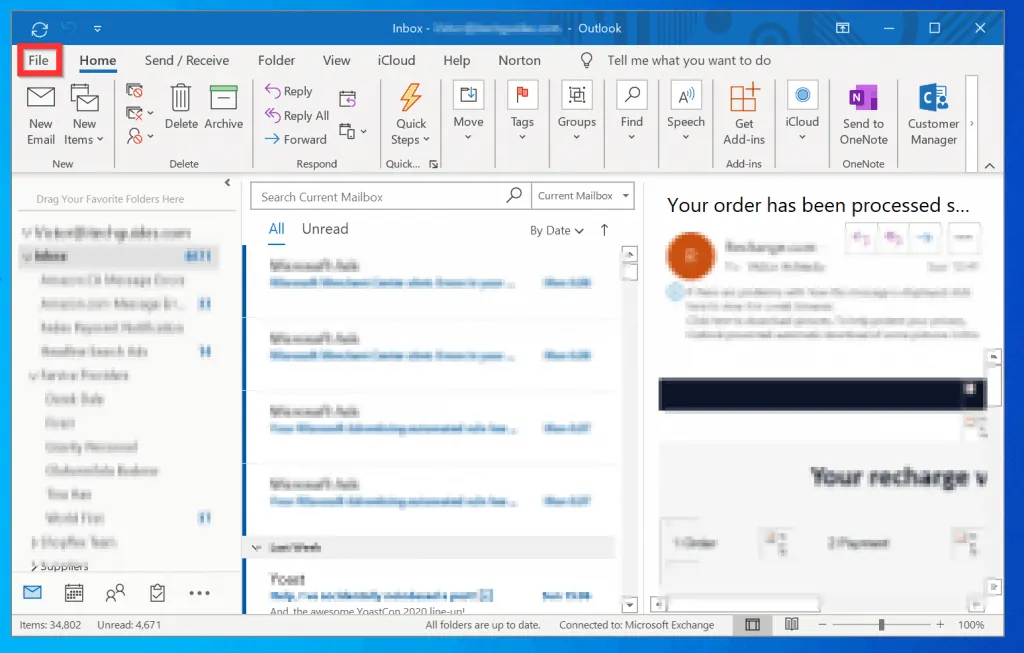
Task: Open the Junk dropdown icon
Action: click(x=139, y=136)
